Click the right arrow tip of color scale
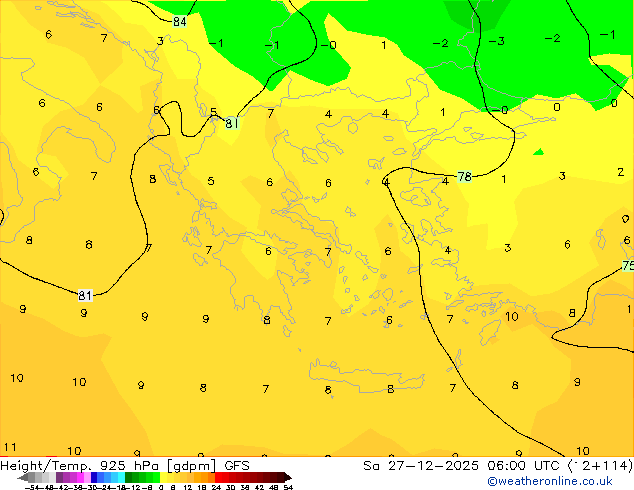Viewport: 634px width, 490px height. tap(289, 478)
